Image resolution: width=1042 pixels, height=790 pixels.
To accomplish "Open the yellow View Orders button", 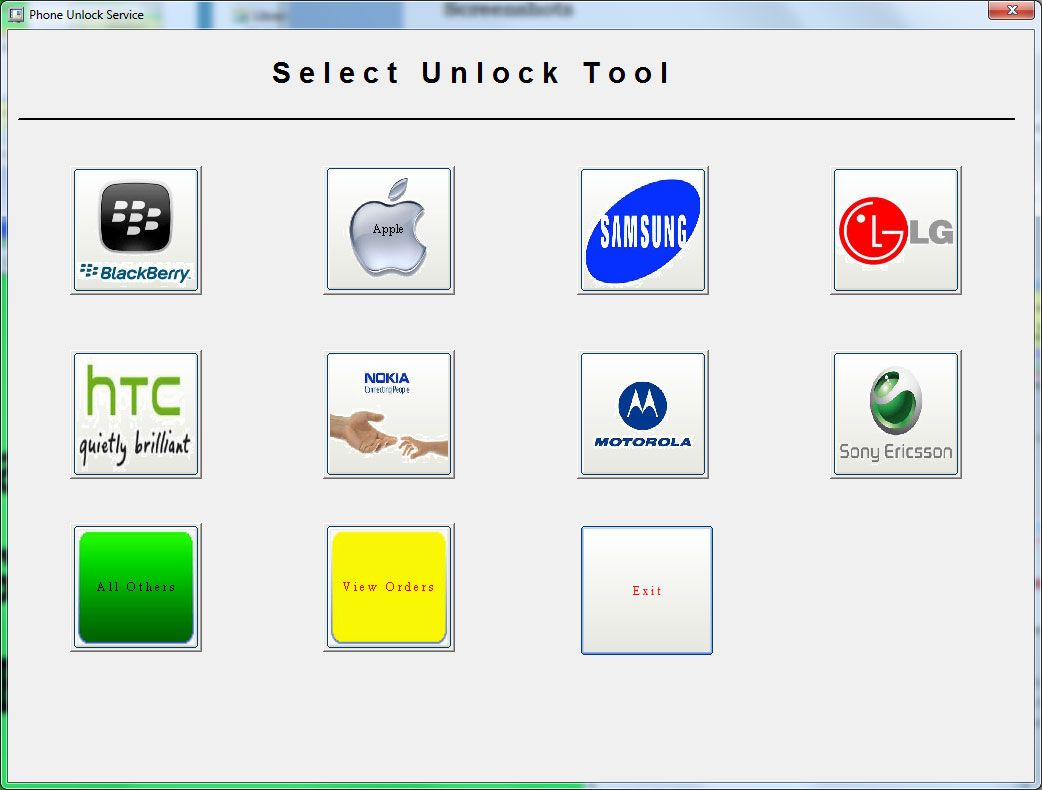I will click(x=389, y=587).
